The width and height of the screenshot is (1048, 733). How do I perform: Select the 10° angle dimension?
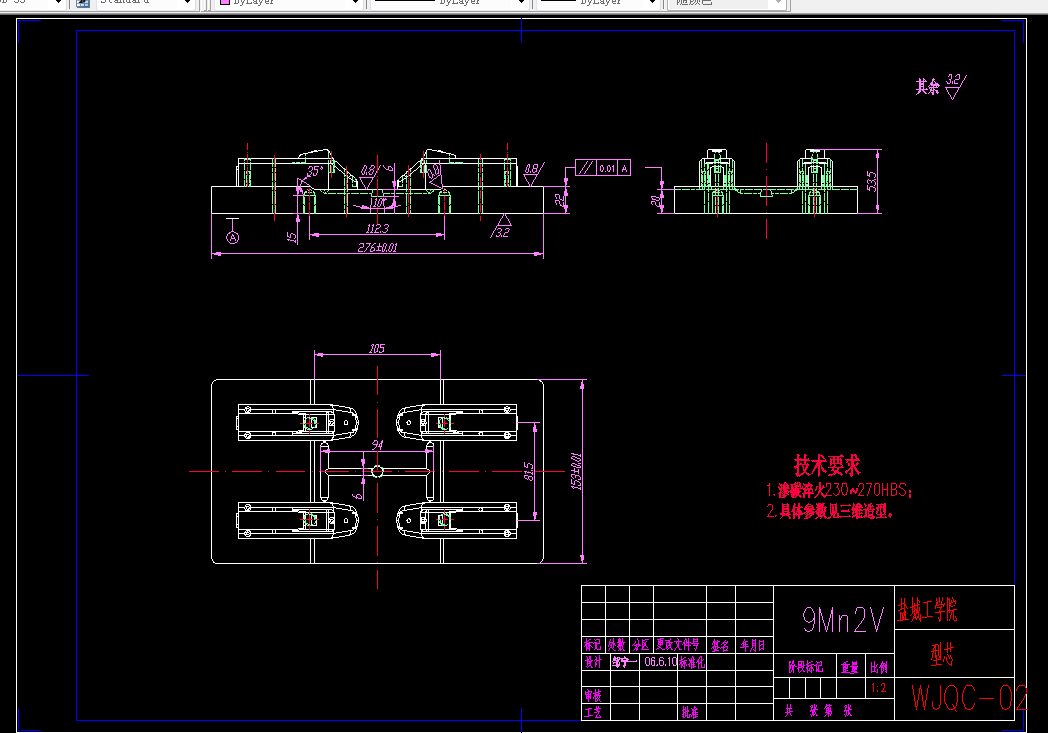378,202
